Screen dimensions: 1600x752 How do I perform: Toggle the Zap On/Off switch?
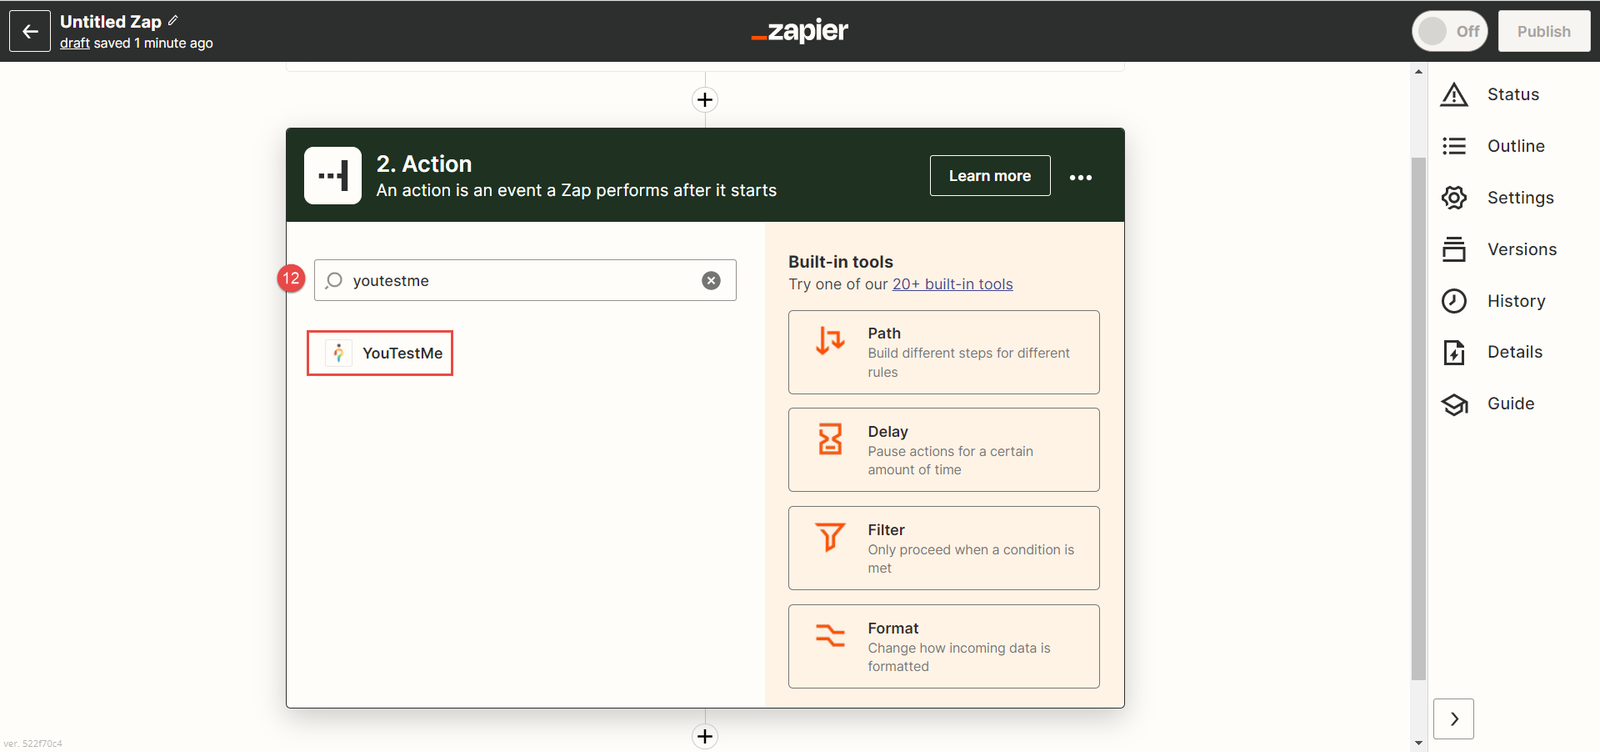tap(1449, 31)
